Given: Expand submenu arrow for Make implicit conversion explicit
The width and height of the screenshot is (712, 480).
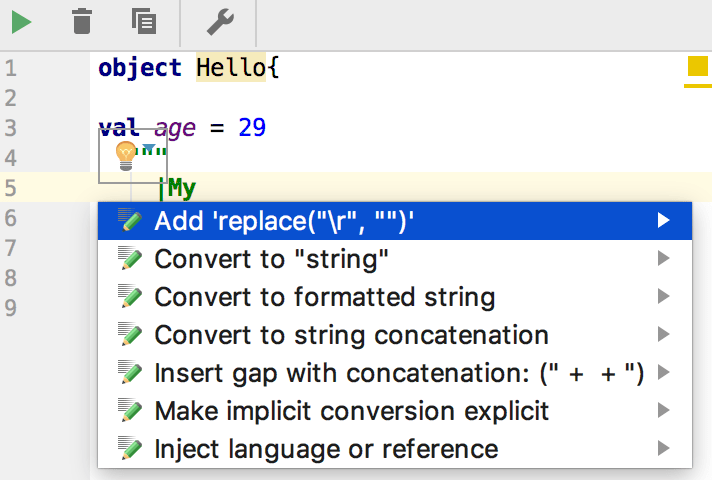Looking at the screenshot, I should click(x=663, y=411).
